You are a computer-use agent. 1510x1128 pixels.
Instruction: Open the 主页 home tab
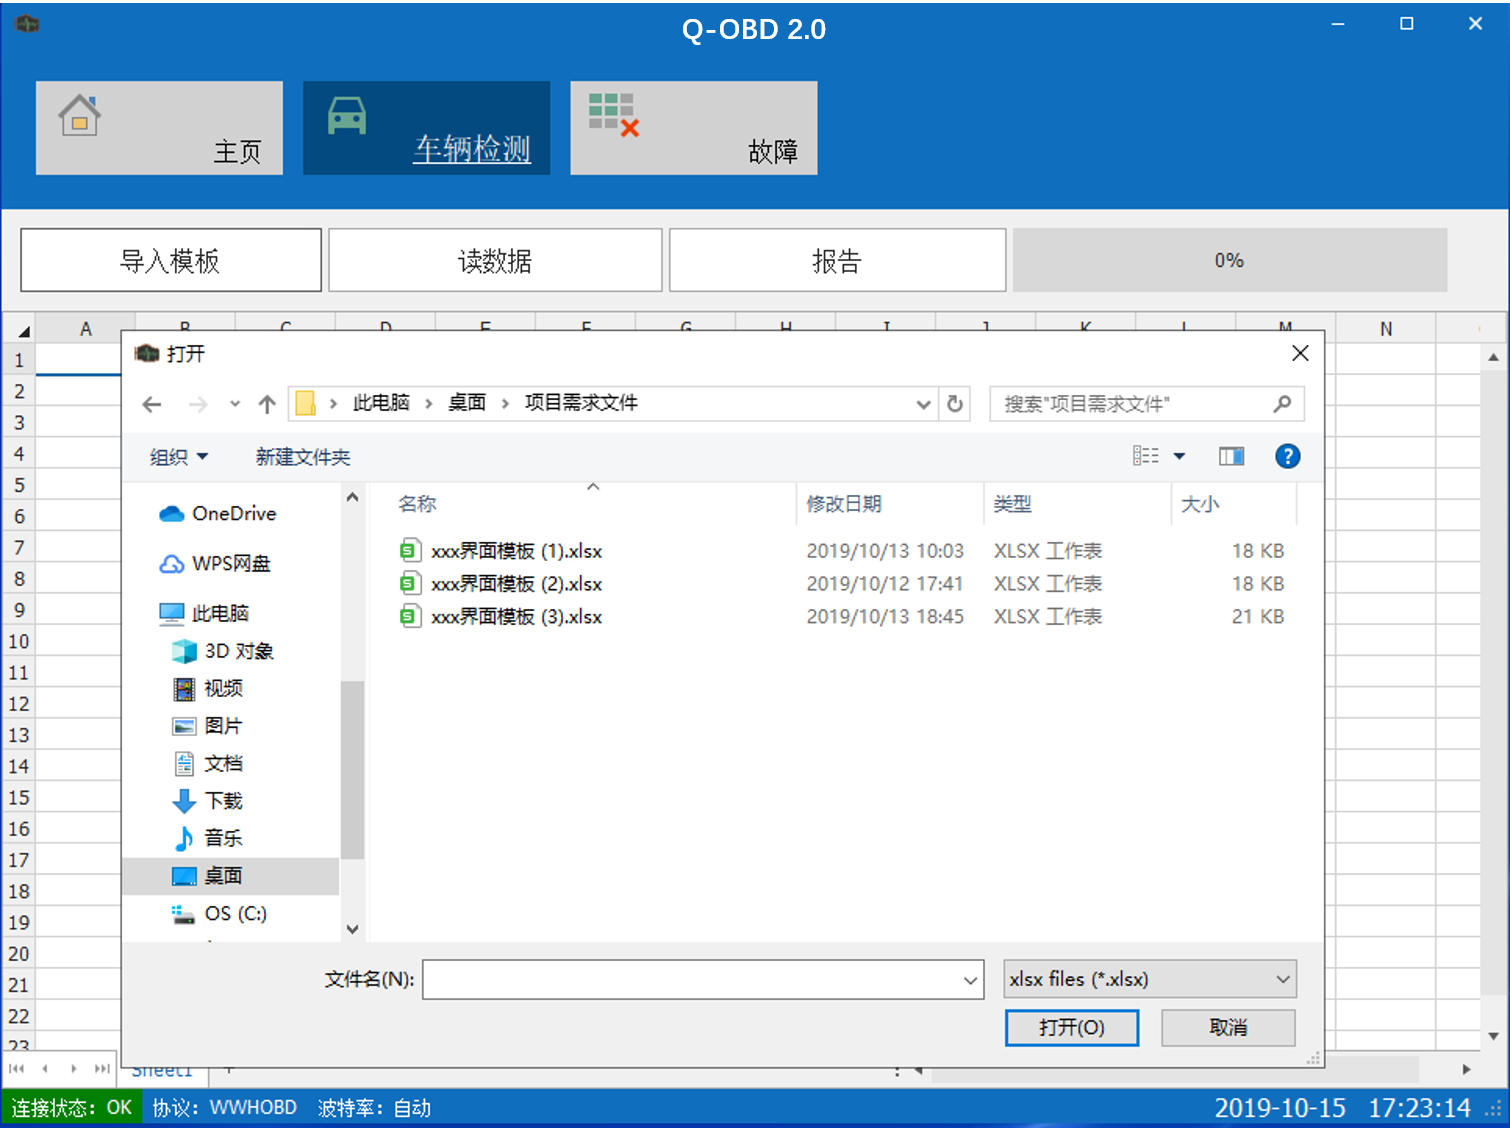159,128
